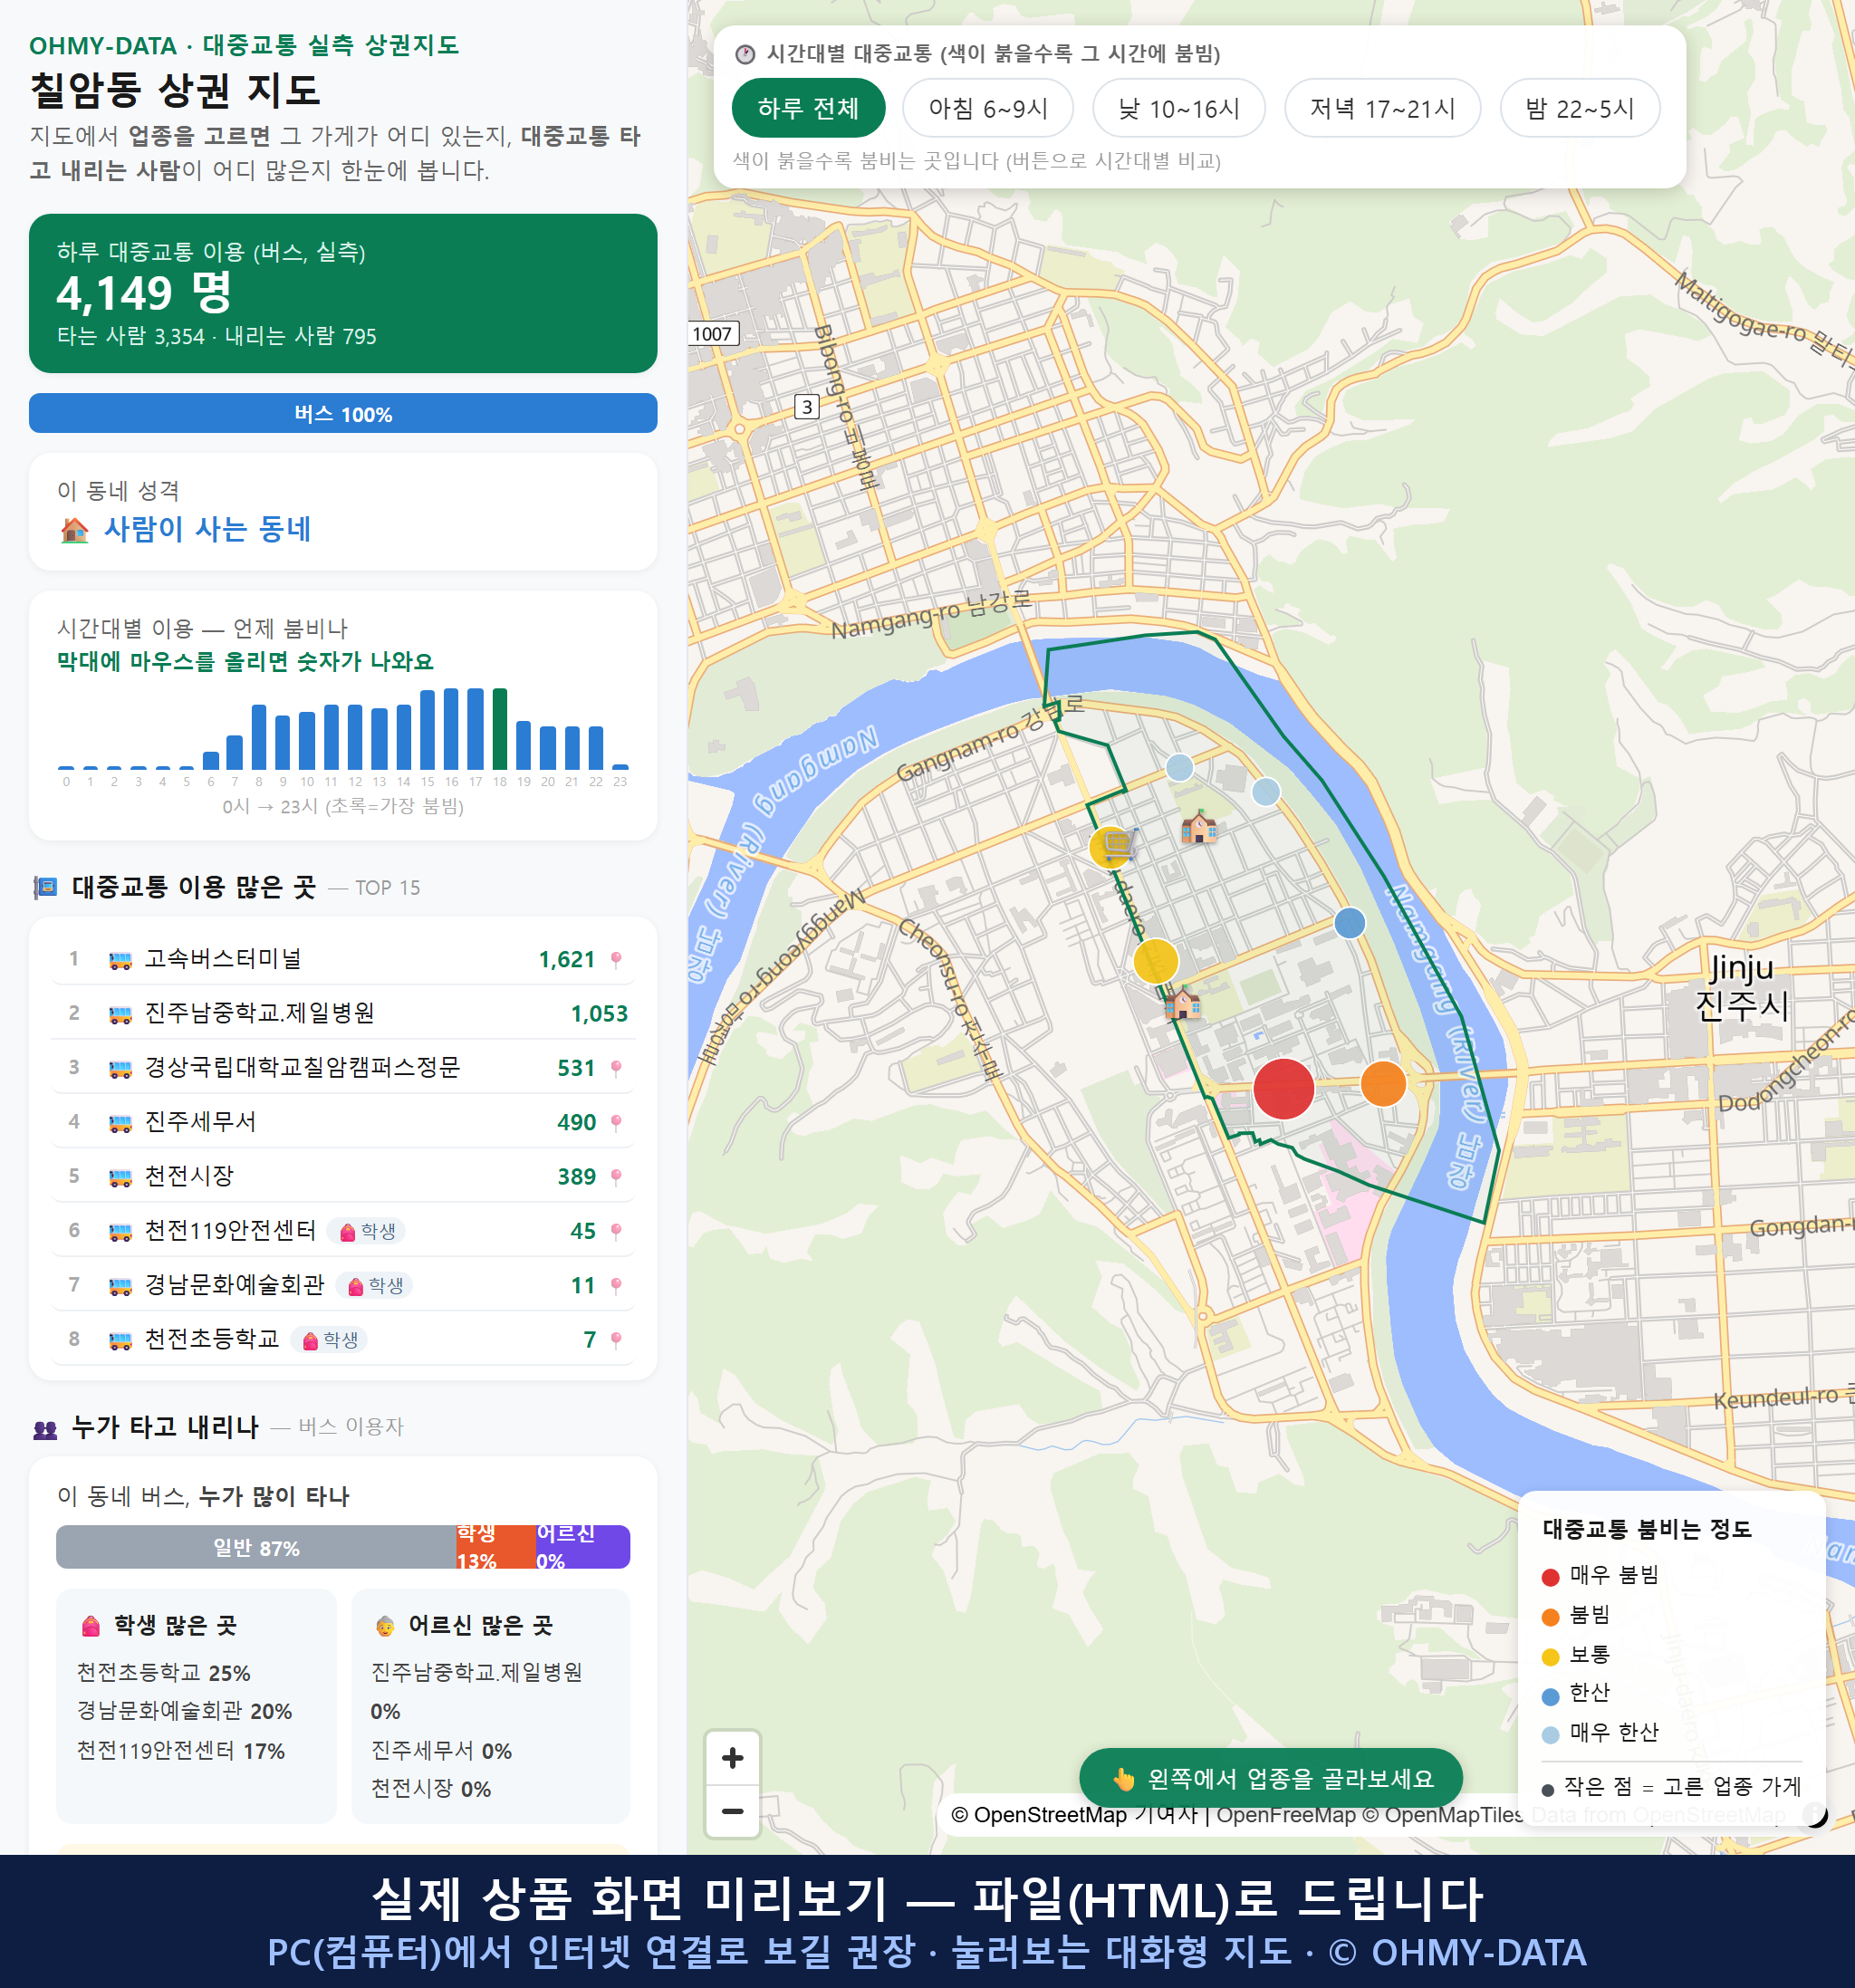
Task: Click the ridership value 1,053
Action: [599, 1014]
